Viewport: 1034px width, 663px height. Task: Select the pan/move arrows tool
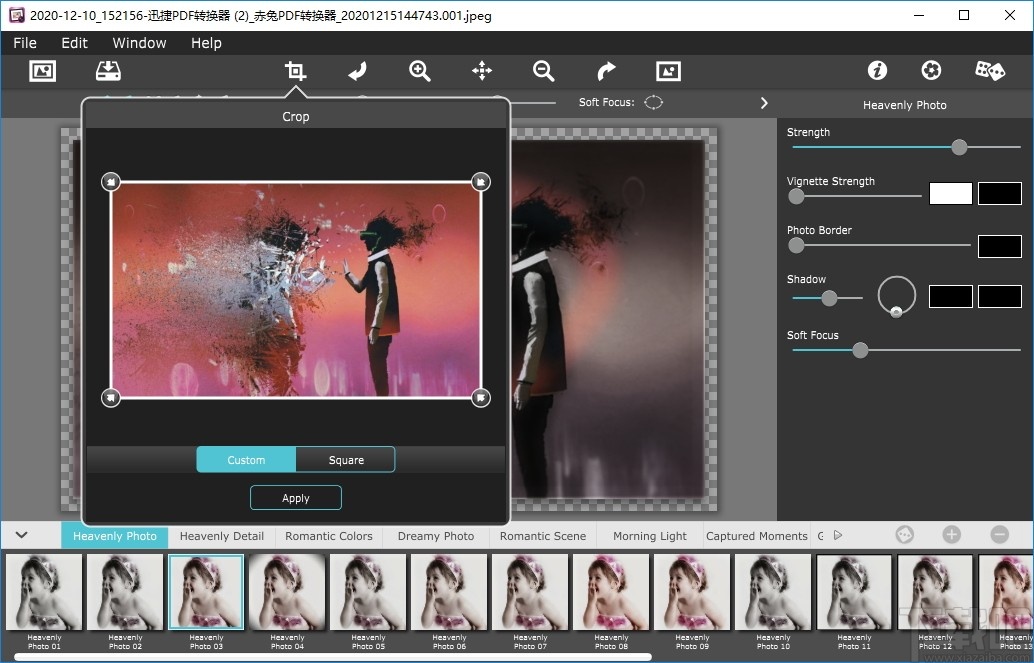pos(482,71)
